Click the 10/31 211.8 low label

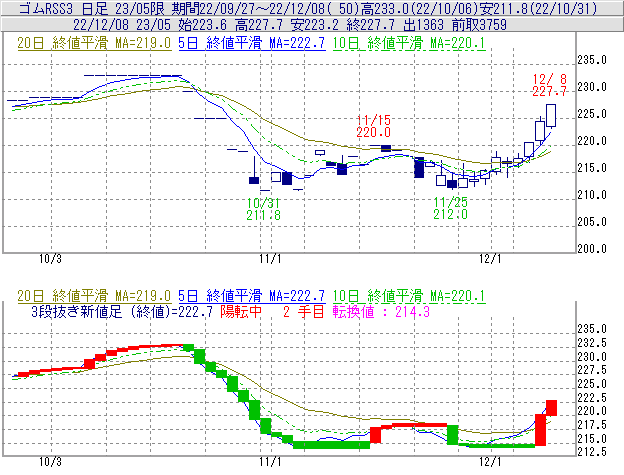(x=263, y=209)
